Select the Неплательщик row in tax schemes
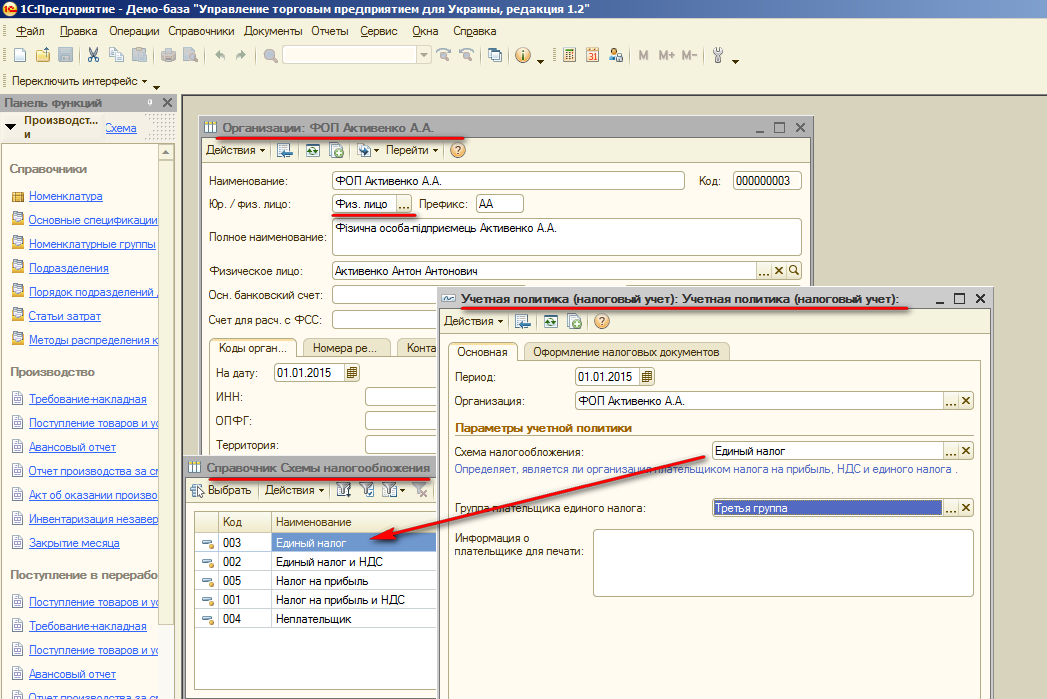The width and height of the screenshot is (1047, 699). pos(315,618)
